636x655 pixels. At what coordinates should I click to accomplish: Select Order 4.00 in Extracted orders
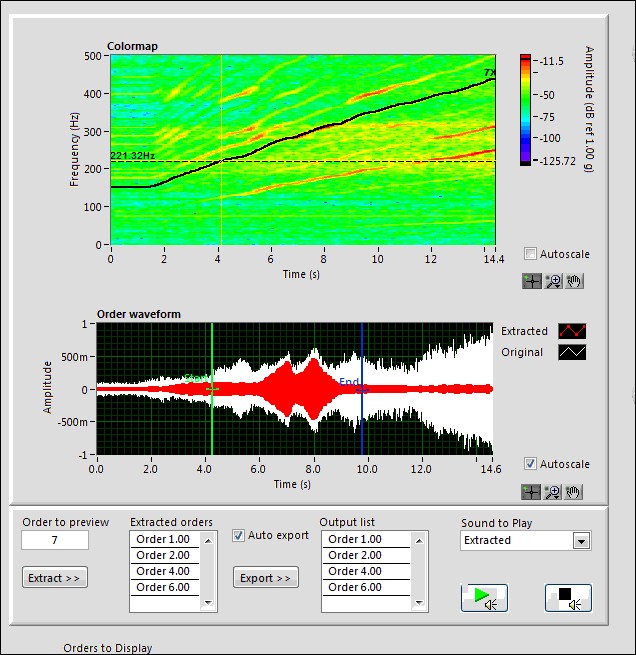pos(165,572)
